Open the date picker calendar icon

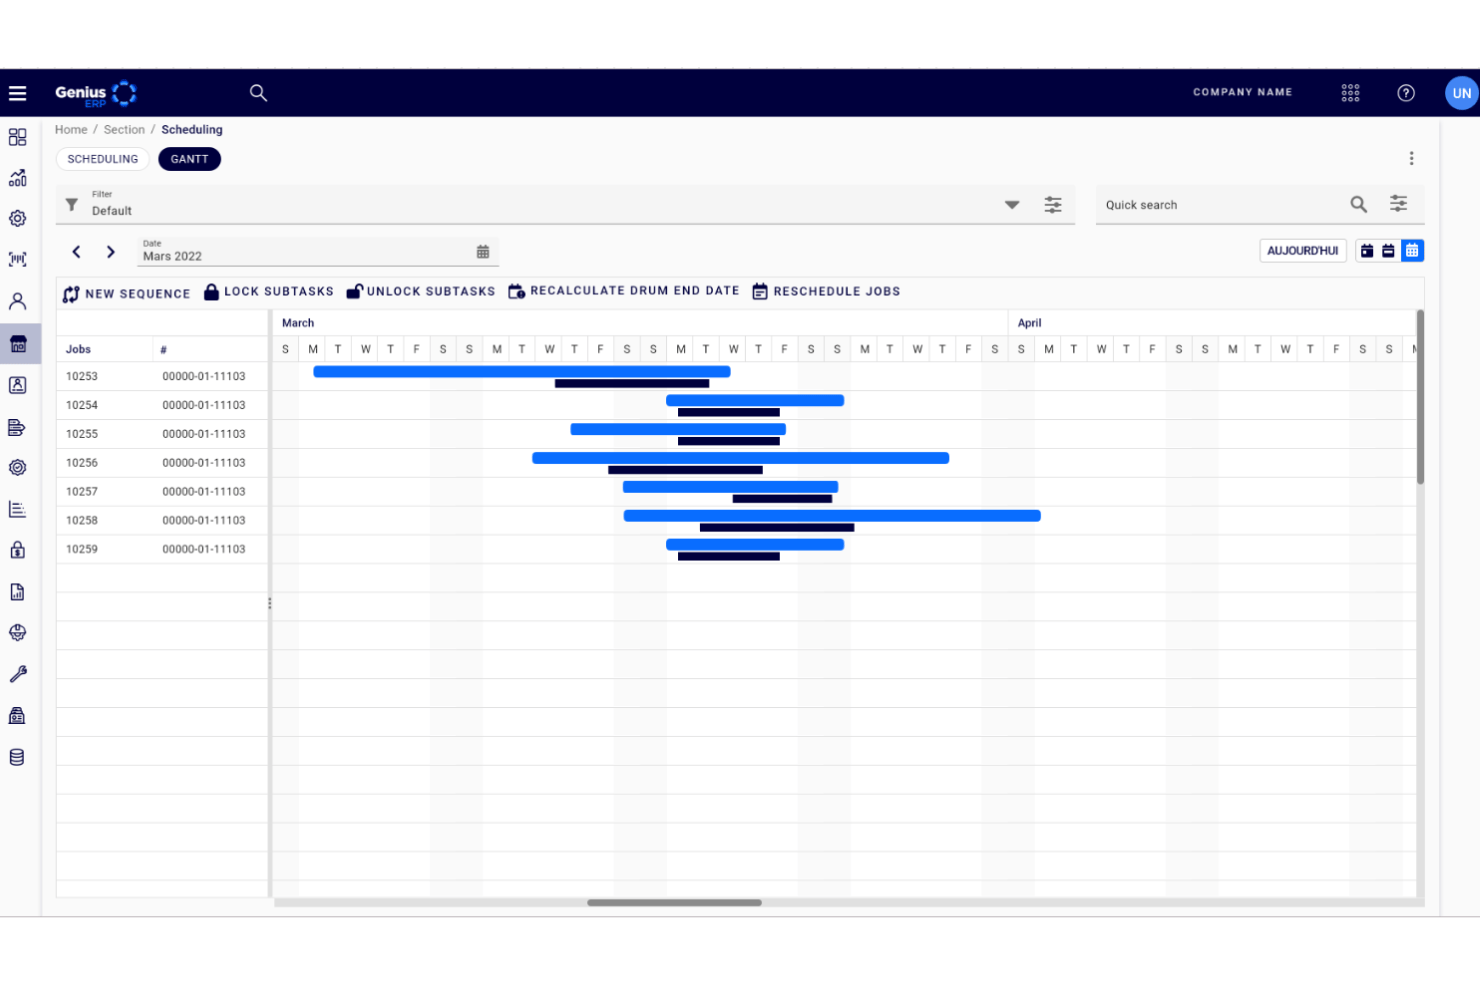[483, 252]
